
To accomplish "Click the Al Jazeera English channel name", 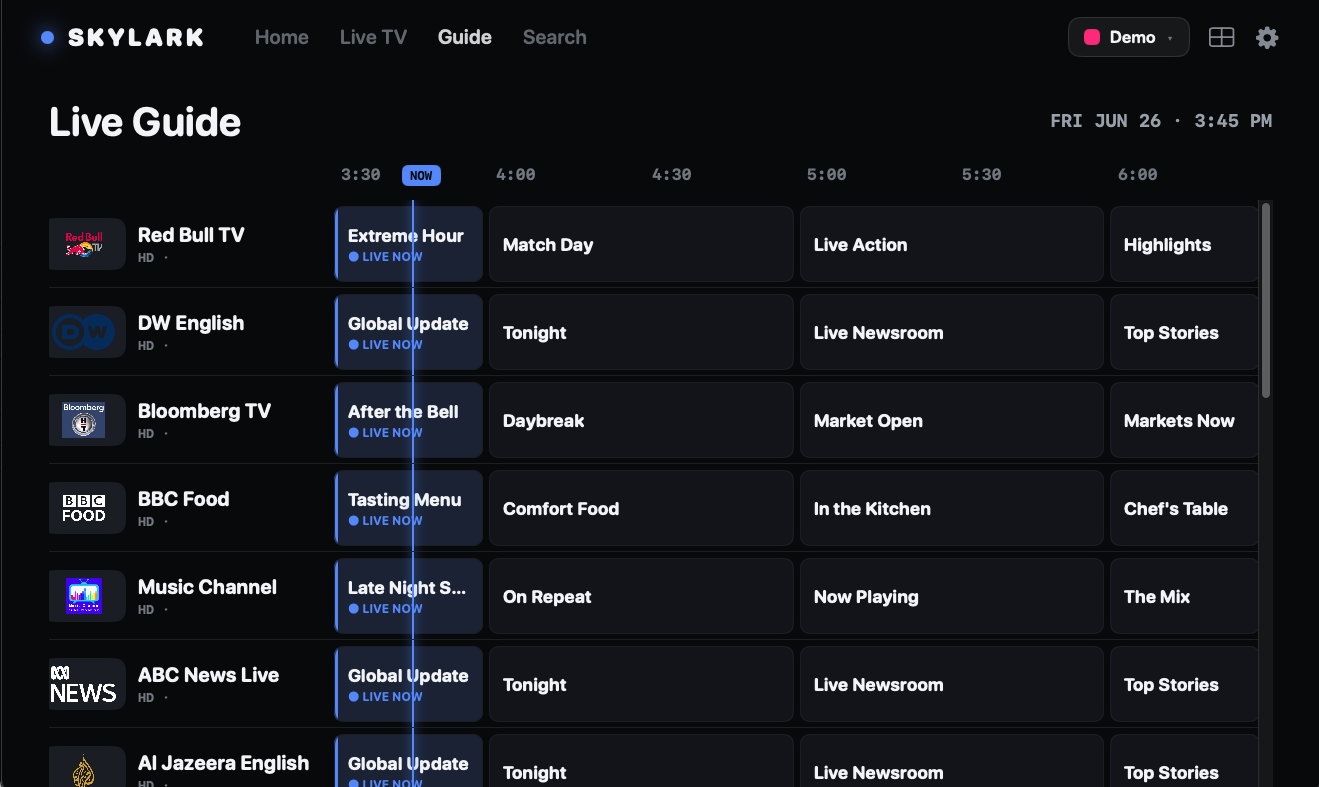I will (224, 763).
